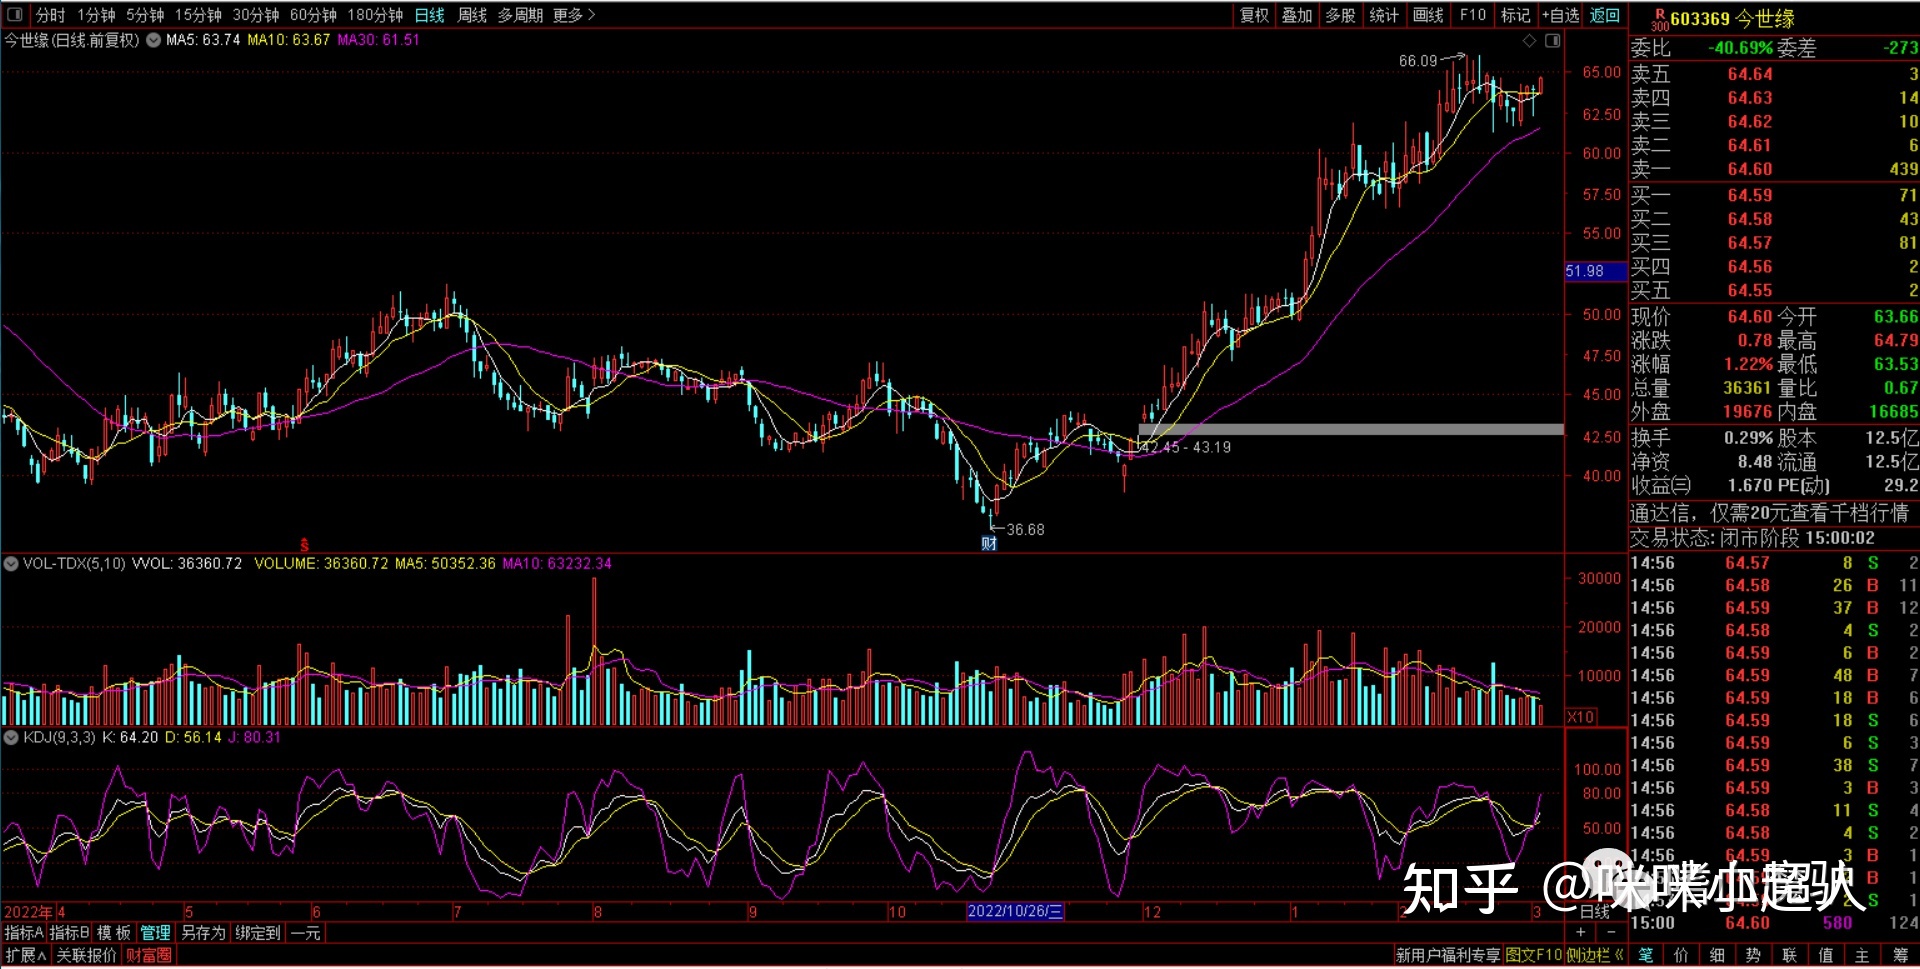Expand the 扩展 panel
The image size is (1920, 969).
coord(25,955)
